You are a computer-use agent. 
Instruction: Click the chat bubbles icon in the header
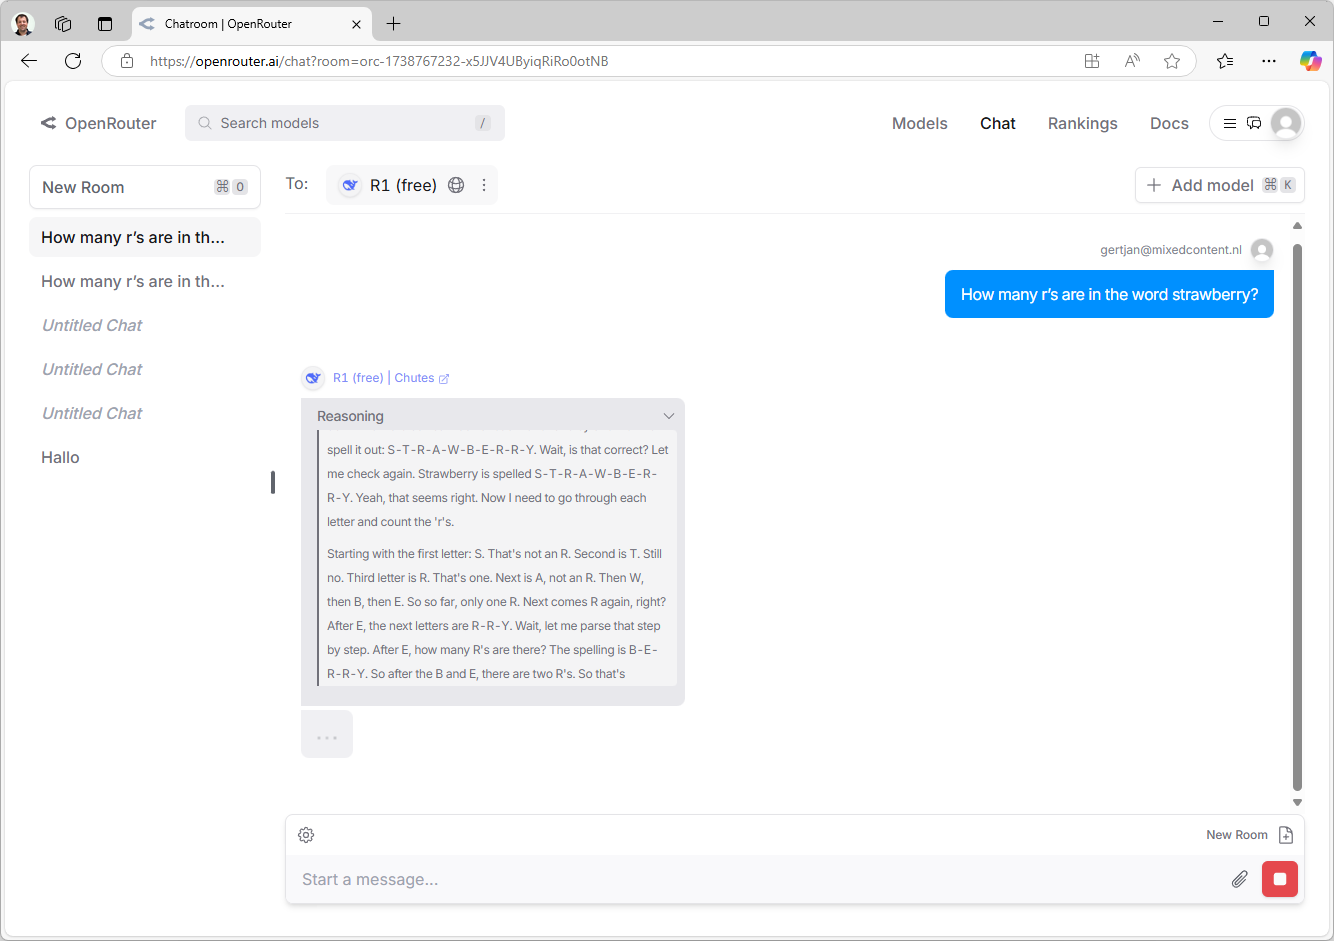(x=1254, y=123)
